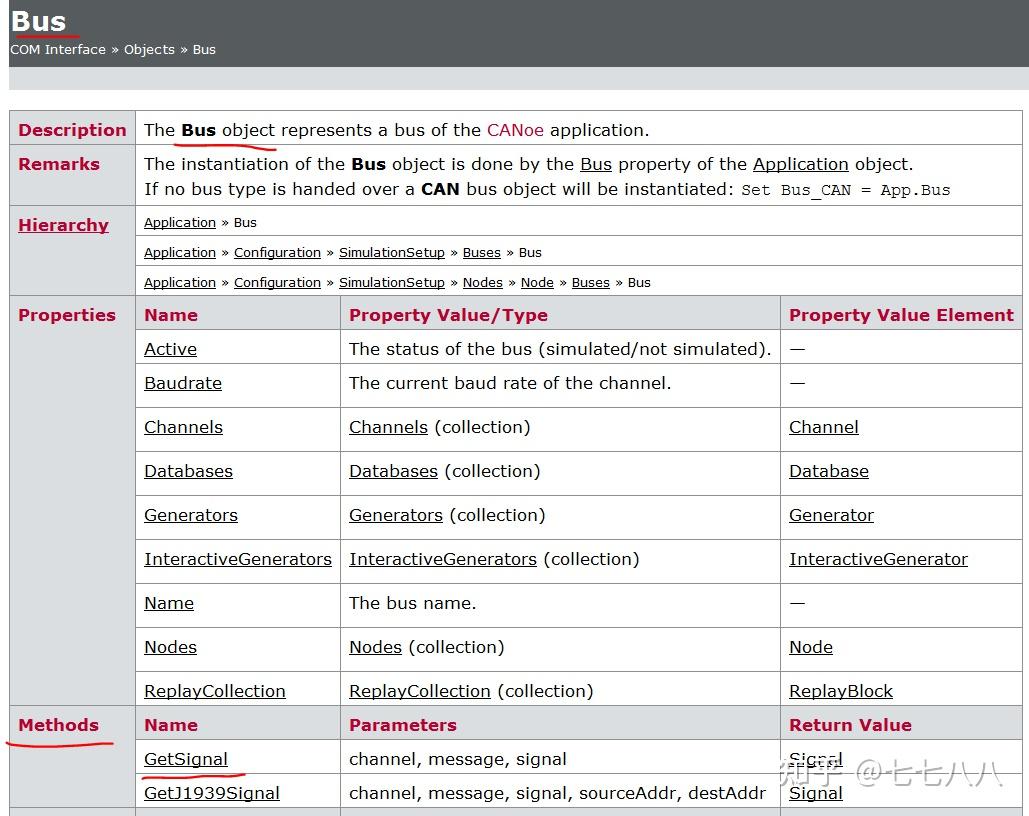This screenshot has height=816, width=1029.
Task: Open the ReplayBlock element link
Action: click(840, 691)
